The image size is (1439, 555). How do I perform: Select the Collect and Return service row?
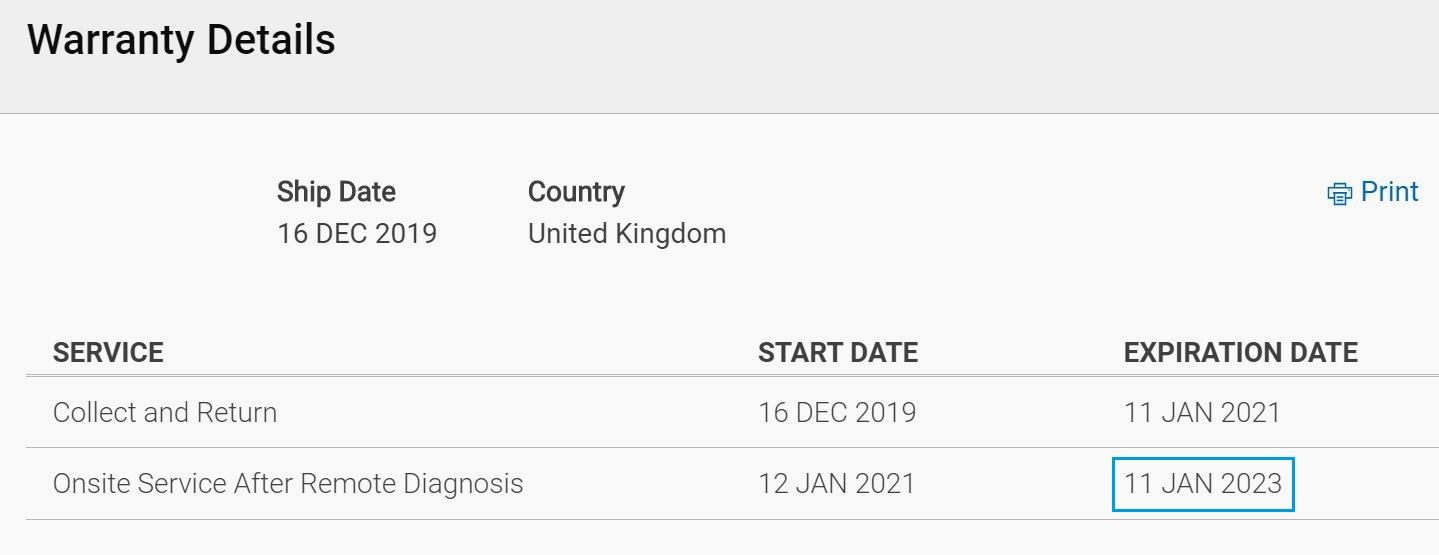click(732, 412)
